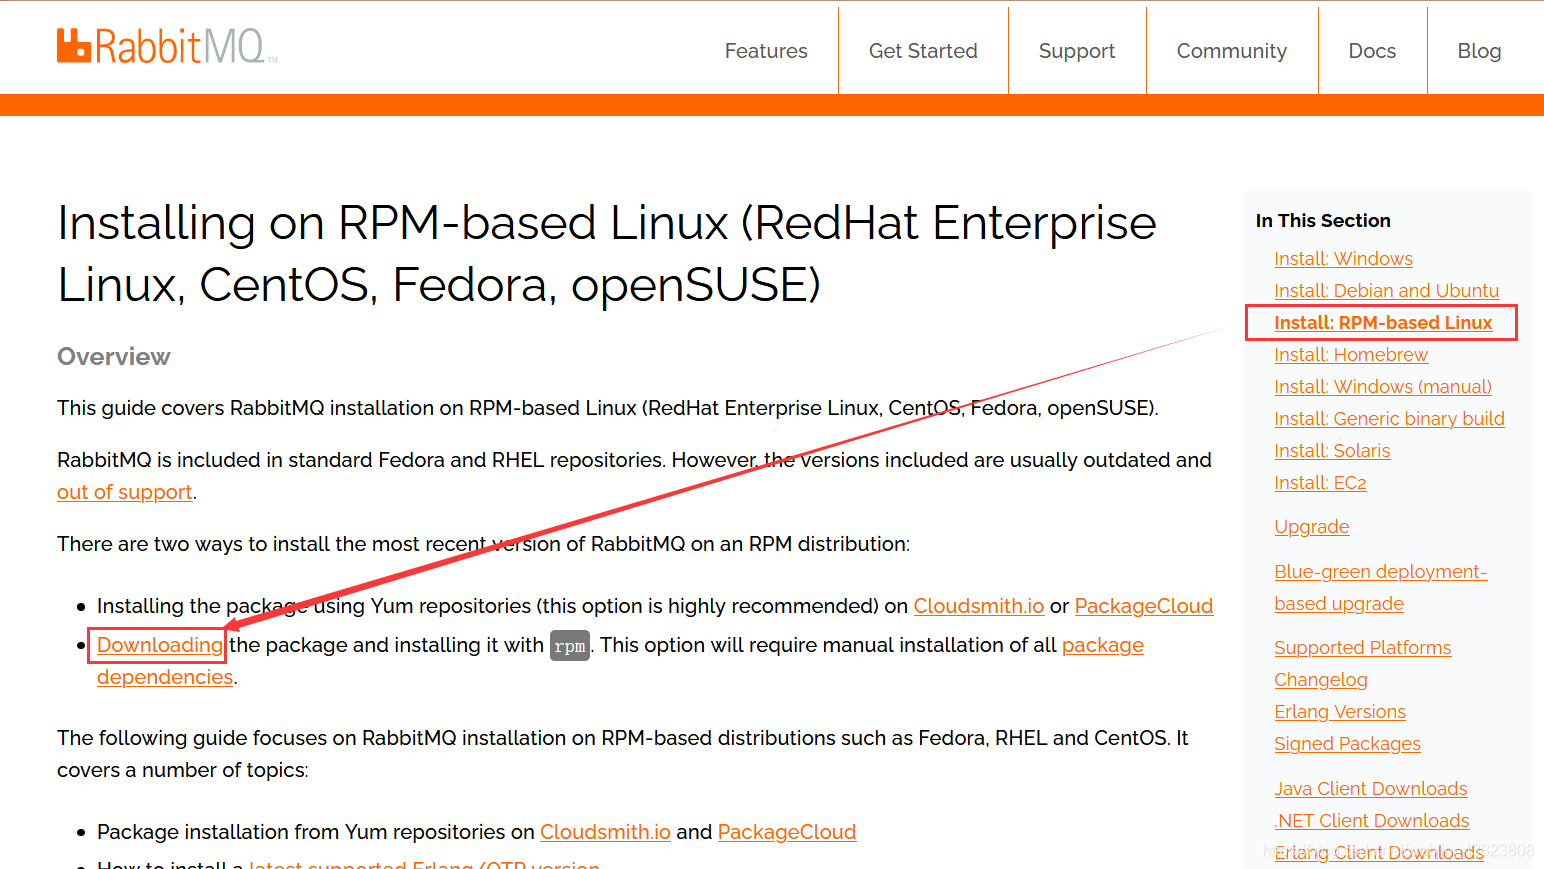The image size is (1544, 869).
Task: Open Install: Solaris link
Action: (1332, 451)
